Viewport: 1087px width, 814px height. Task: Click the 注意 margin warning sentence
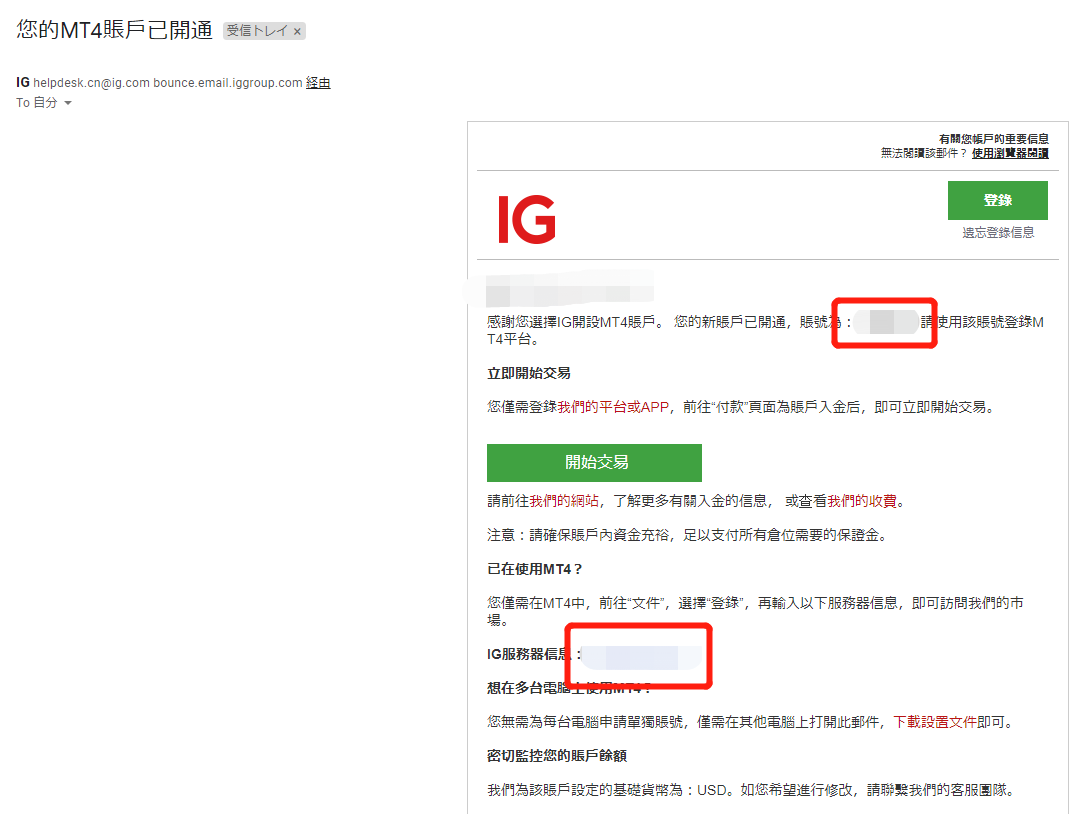[687, 535]
